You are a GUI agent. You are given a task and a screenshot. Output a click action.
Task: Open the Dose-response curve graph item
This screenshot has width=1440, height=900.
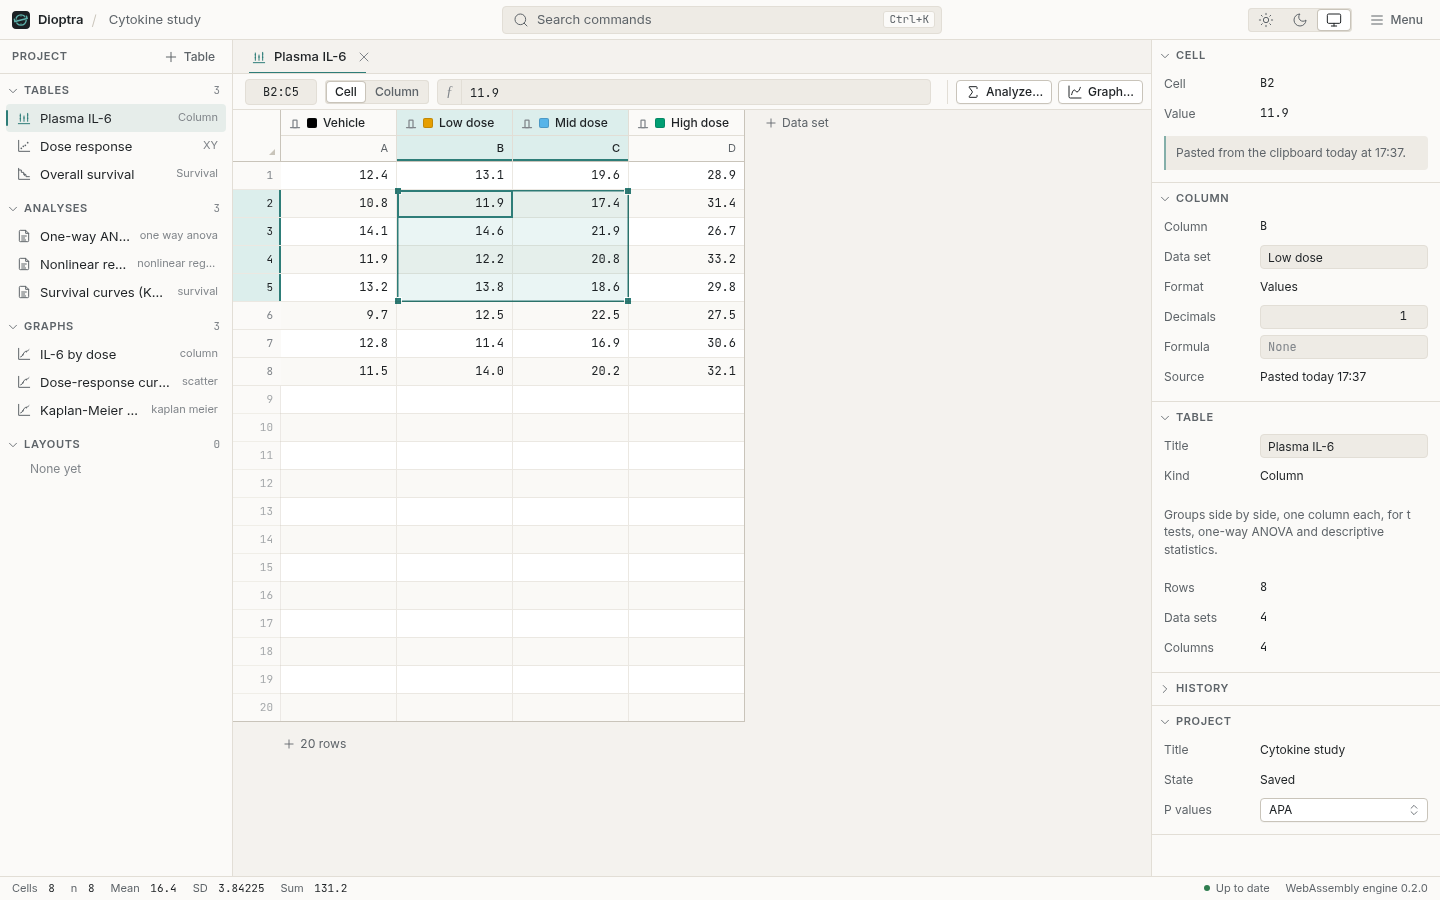click(x=118, y=382)
